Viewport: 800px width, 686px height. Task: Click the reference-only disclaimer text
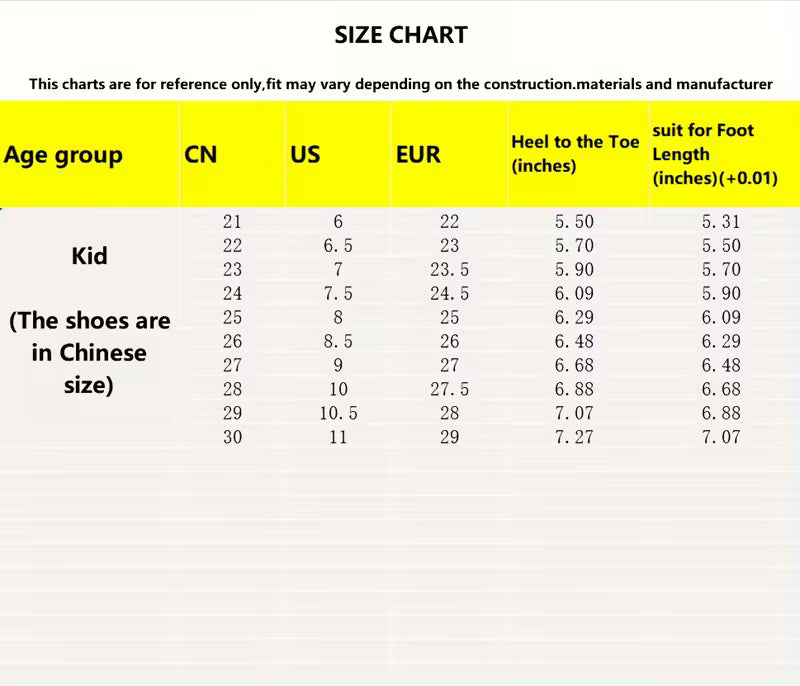click(400, 84)
